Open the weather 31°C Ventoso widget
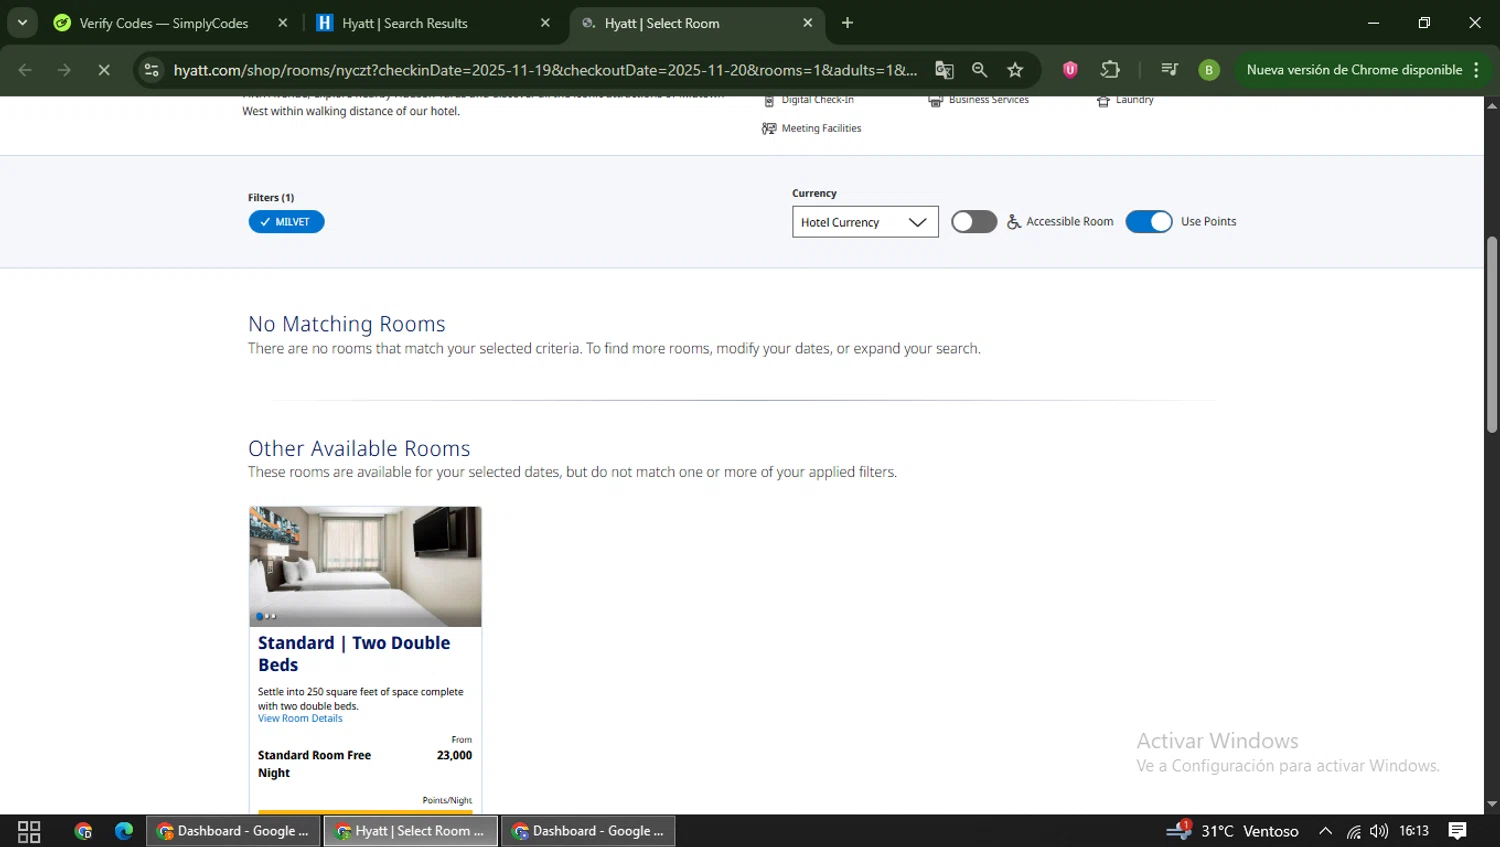Viewport: 1500px width, 847px height. click(1232, 831)
